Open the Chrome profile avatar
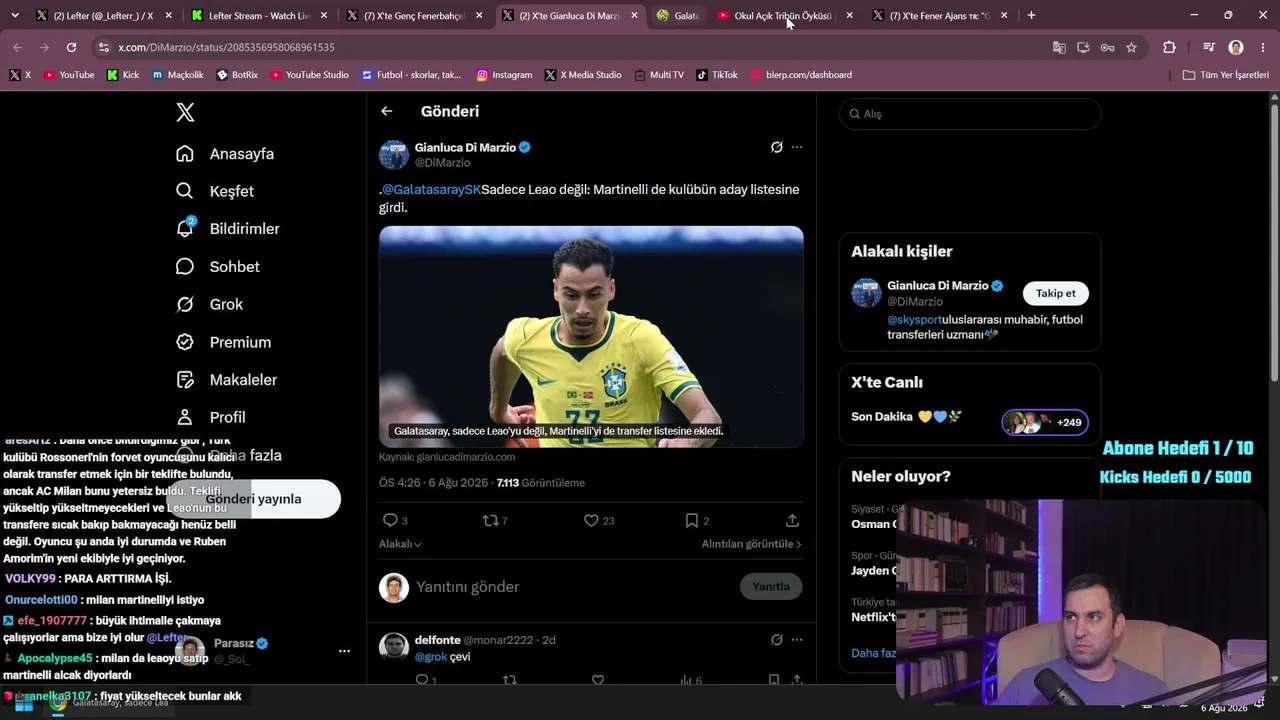Screen dimensions: 1280x720 pos(1236,47)
